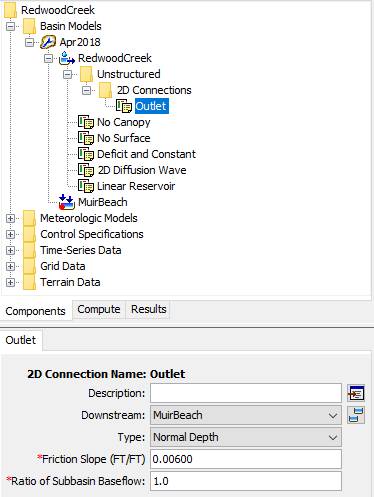The width and height of the screenshot is (374, 497).
Task: Click the 2D Connections folder icon
Action: (x=105, y=90)
